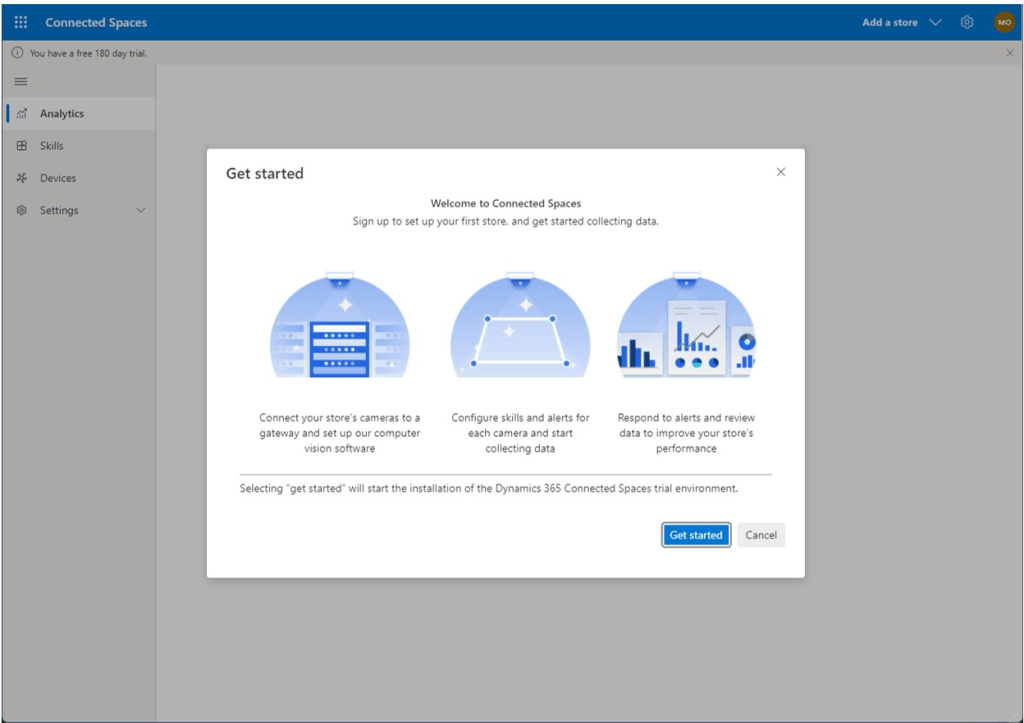This screenshot has width=1024, height=723.
Task: Close the Get started dialog
Action: 781,172
